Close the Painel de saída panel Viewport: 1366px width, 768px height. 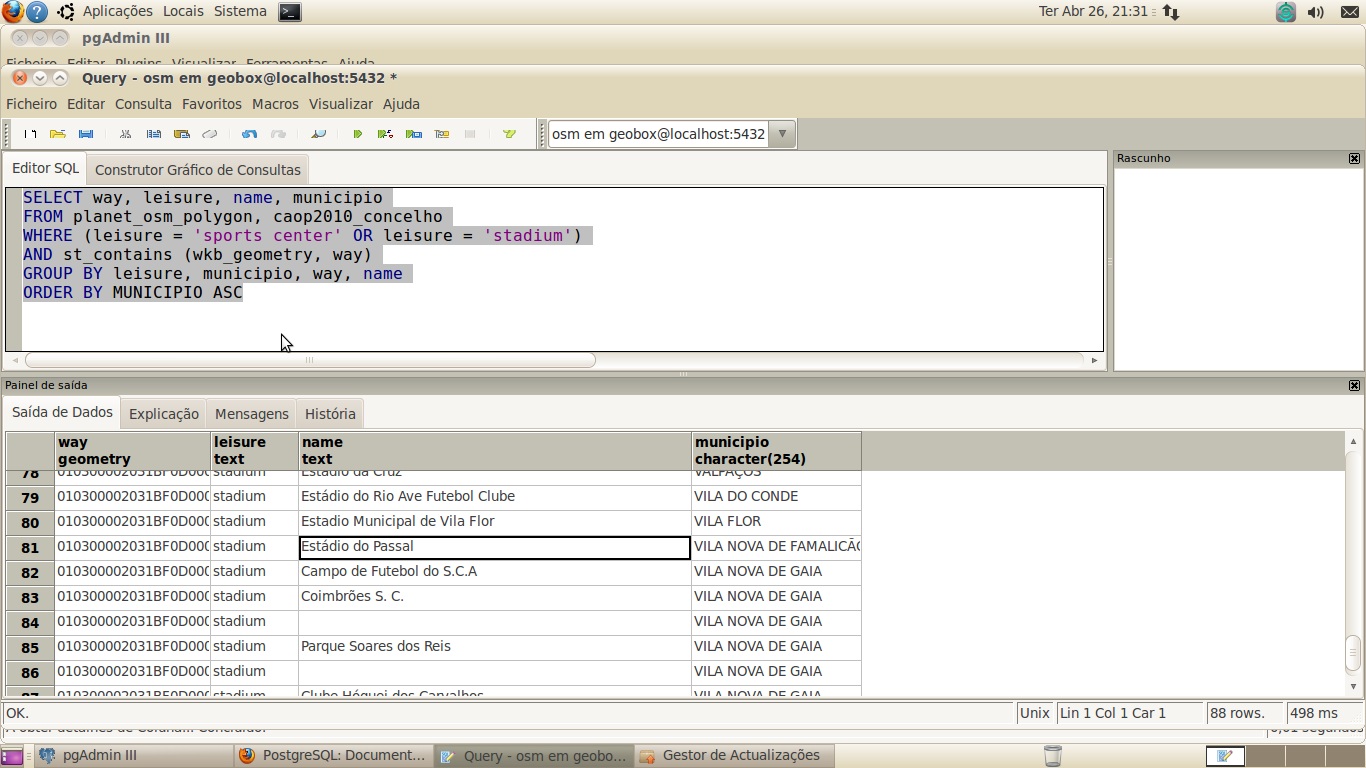1354,385
